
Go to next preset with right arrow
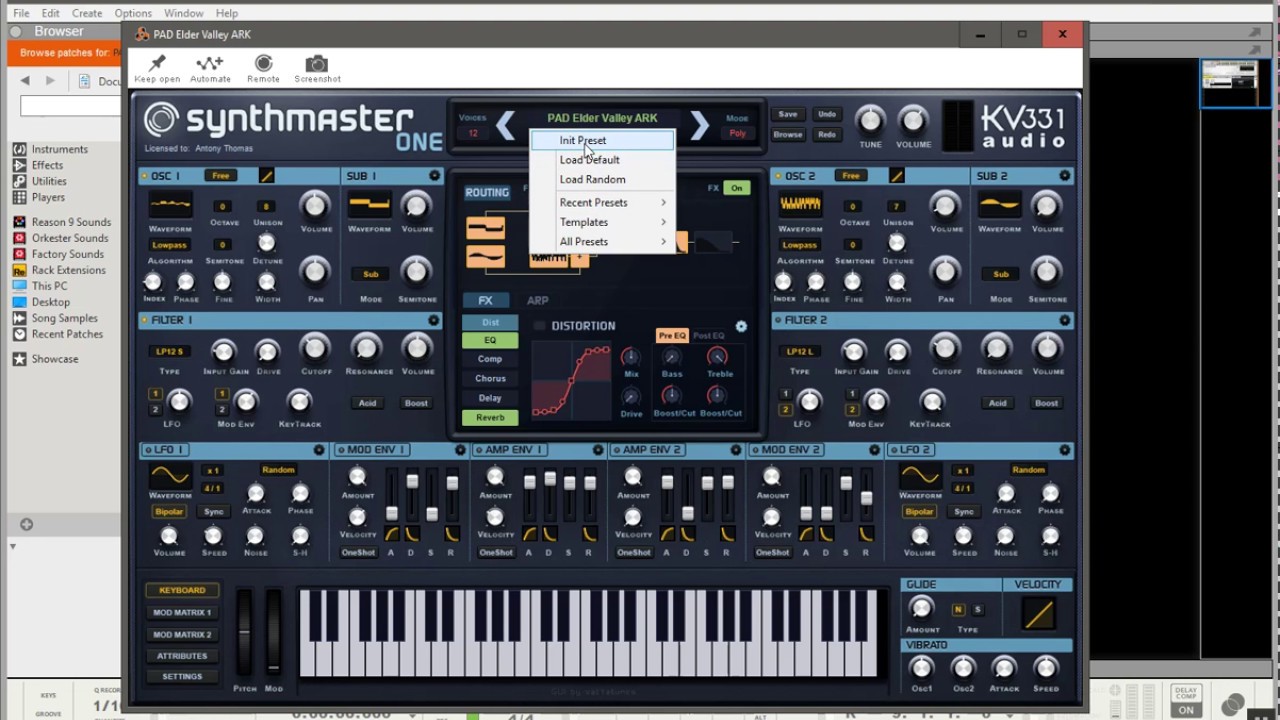pos(699,125)
